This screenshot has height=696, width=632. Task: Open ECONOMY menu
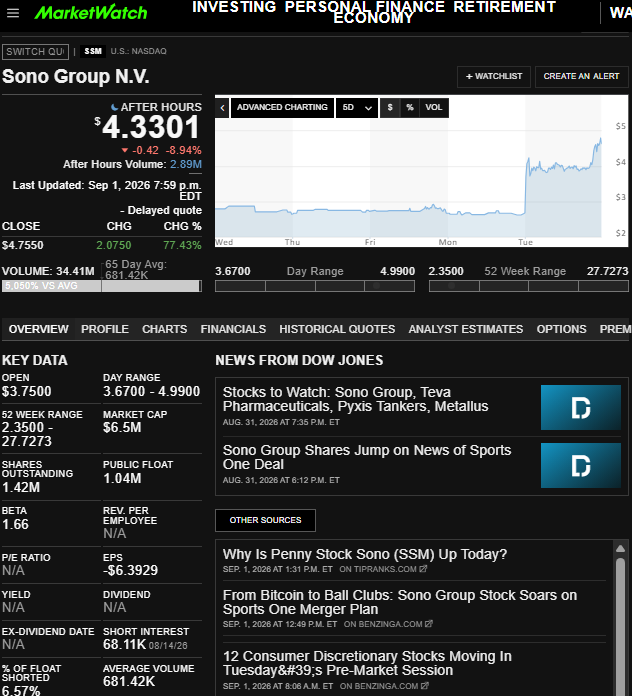click(x=373, y=18)
